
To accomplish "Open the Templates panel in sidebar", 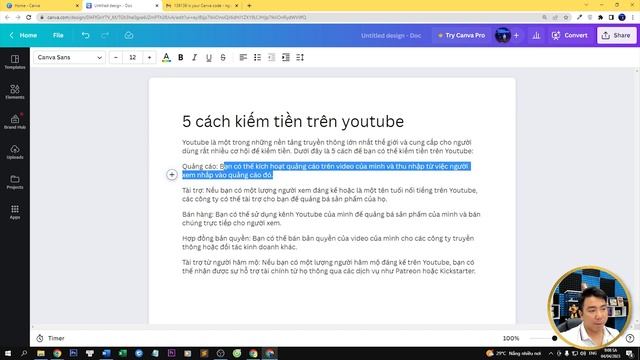I will point(15,62).
